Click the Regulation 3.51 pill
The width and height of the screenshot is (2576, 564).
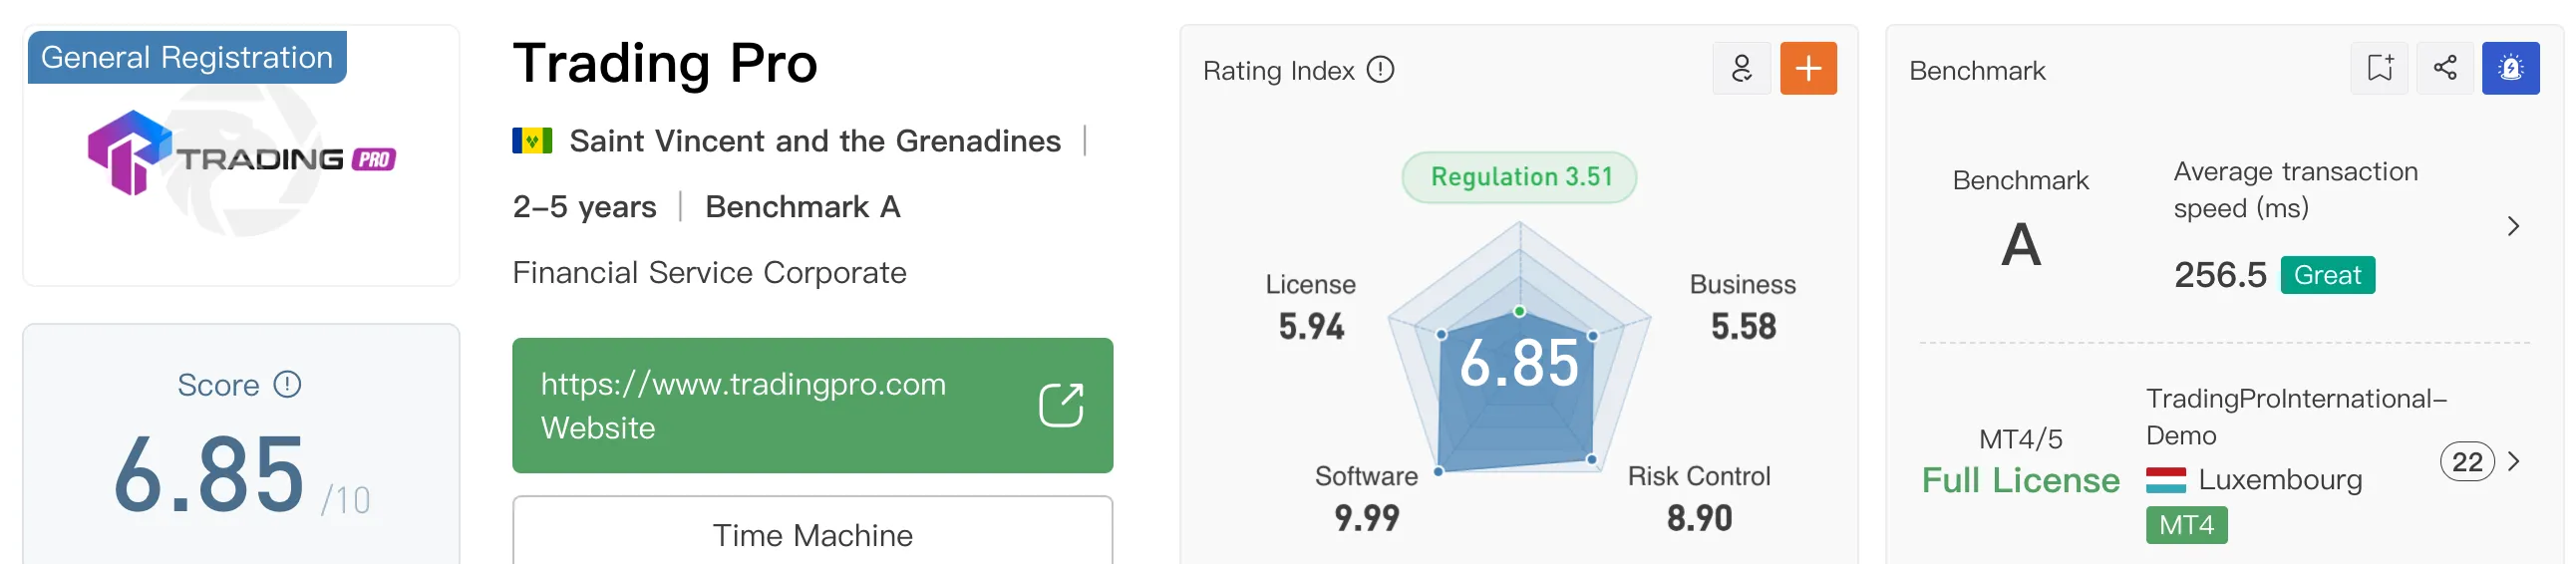1520,177
